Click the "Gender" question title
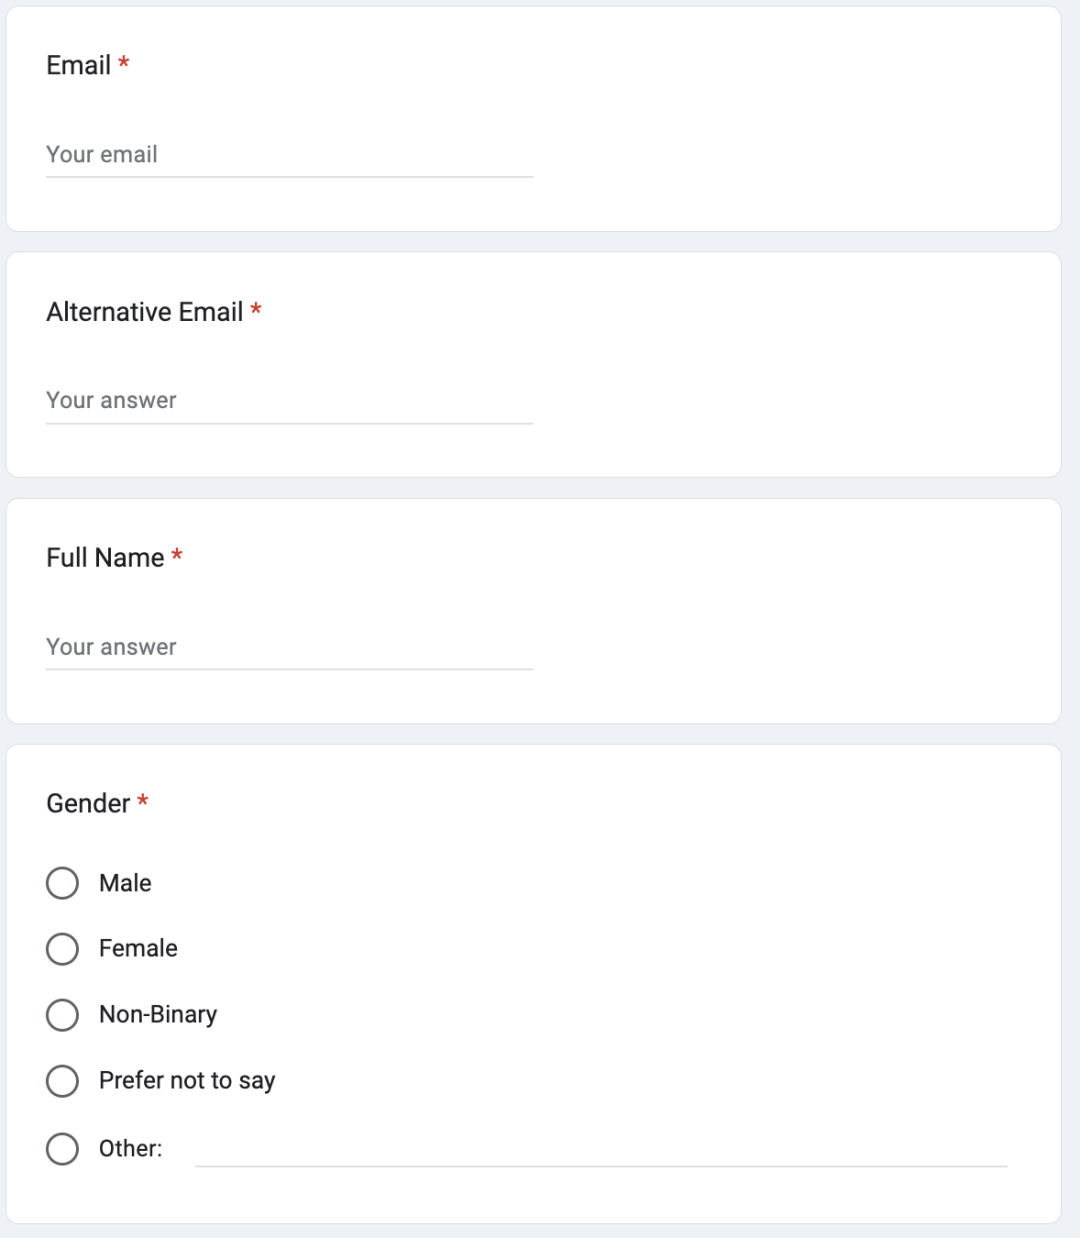The height and width of the screenshot is (1238, 1080). click(x=88, y=804)
